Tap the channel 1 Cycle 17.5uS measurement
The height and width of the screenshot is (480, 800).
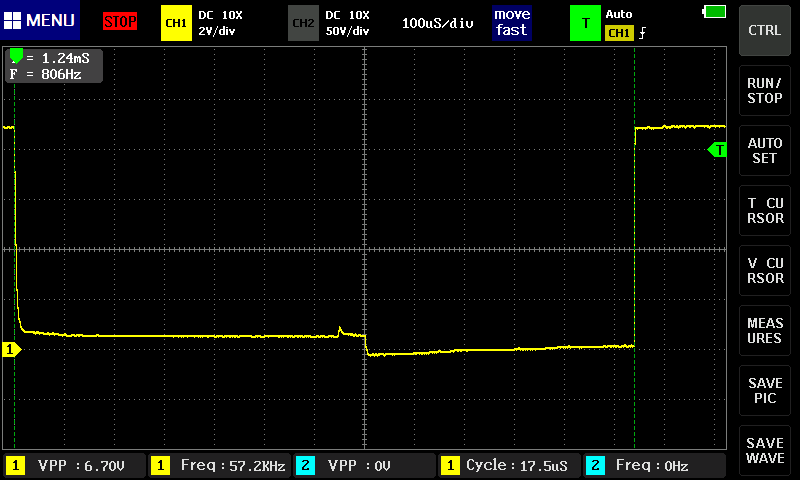509,465
